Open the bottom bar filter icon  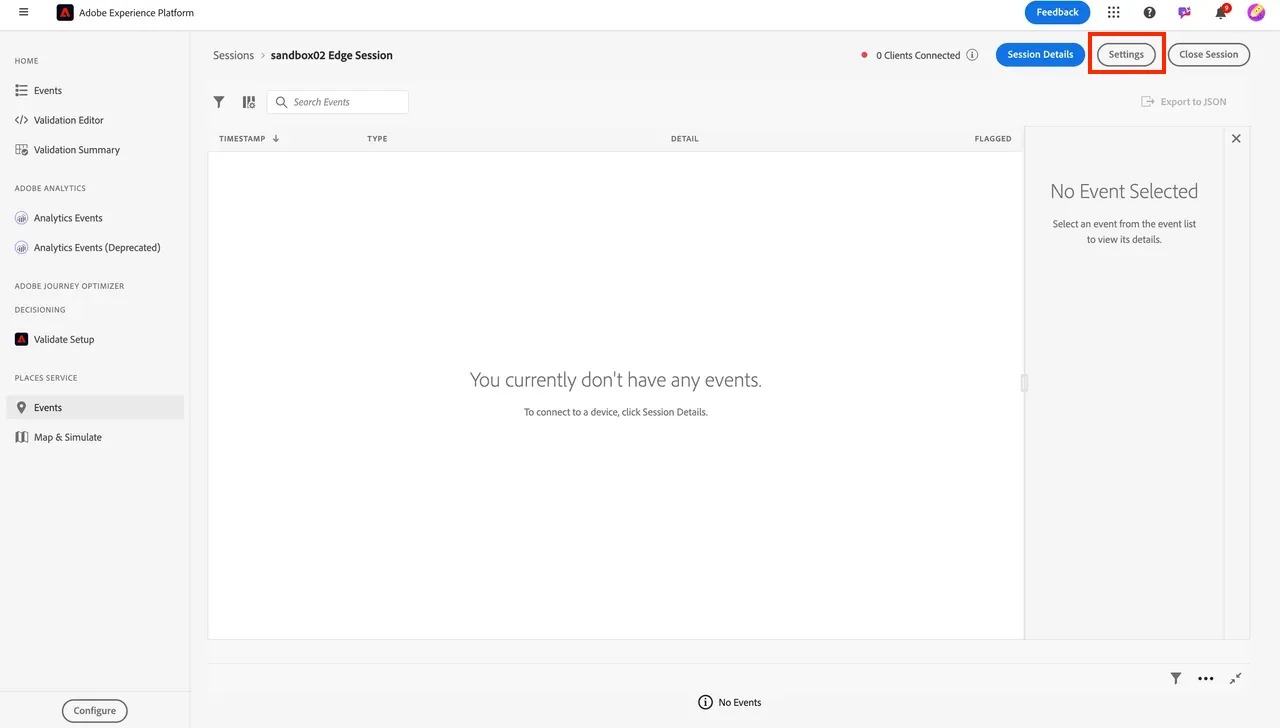coord(1176,678)
